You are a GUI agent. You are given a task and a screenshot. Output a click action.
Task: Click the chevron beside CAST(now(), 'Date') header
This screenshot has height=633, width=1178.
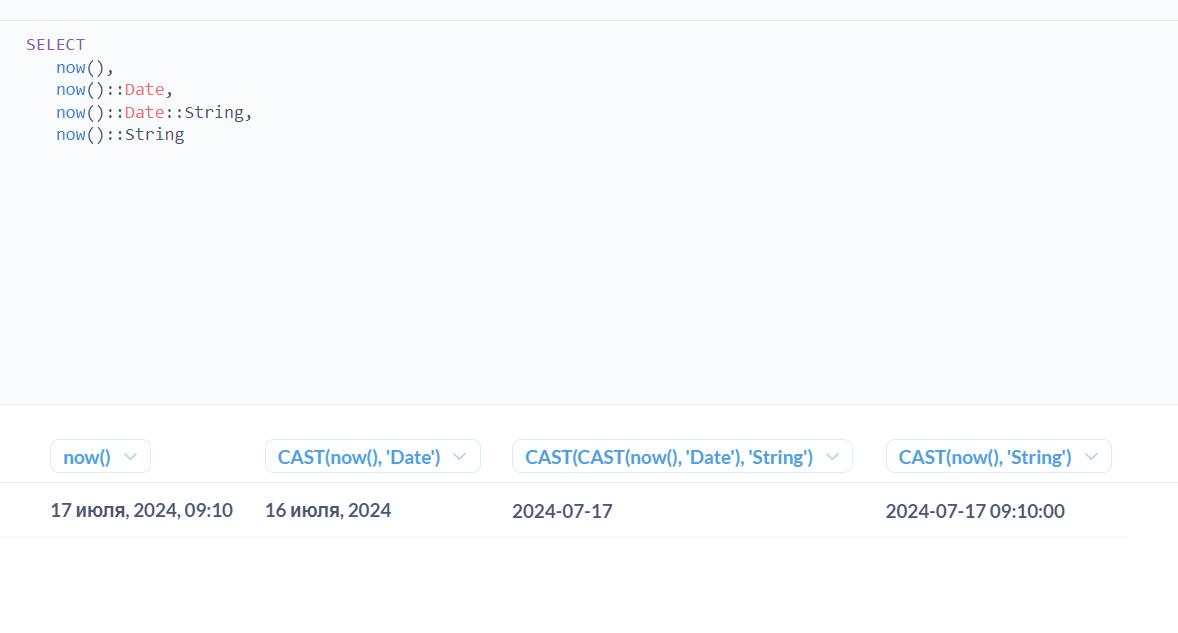pos(459,457)
